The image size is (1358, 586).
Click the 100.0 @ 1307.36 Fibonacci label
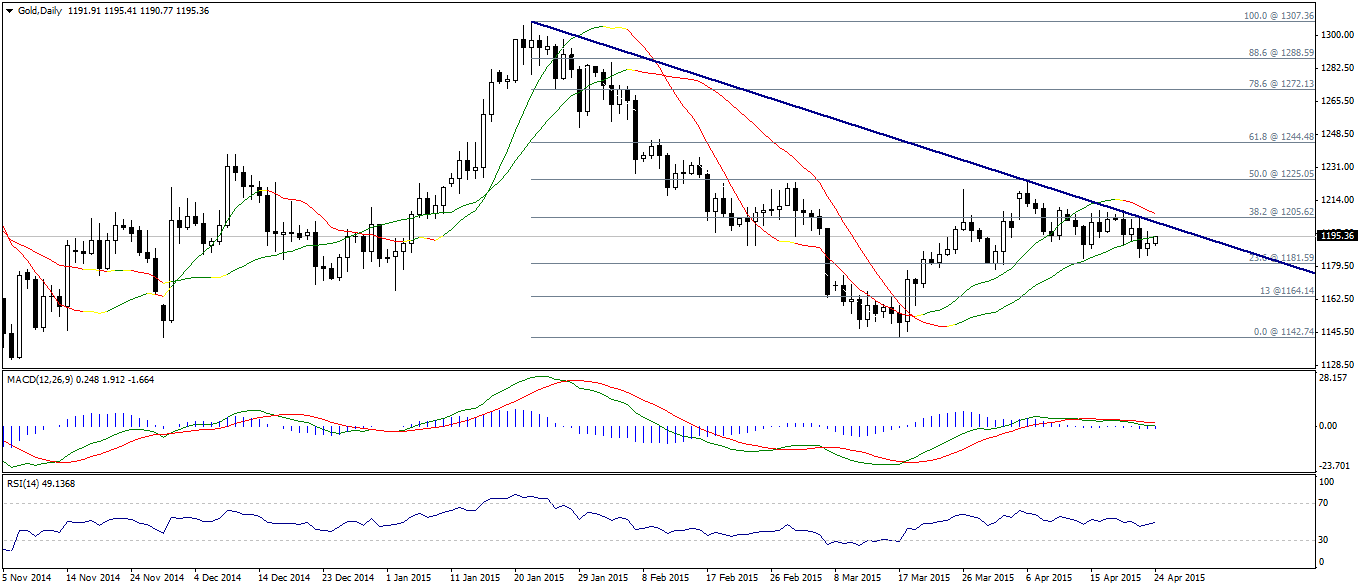point(1277,16)
